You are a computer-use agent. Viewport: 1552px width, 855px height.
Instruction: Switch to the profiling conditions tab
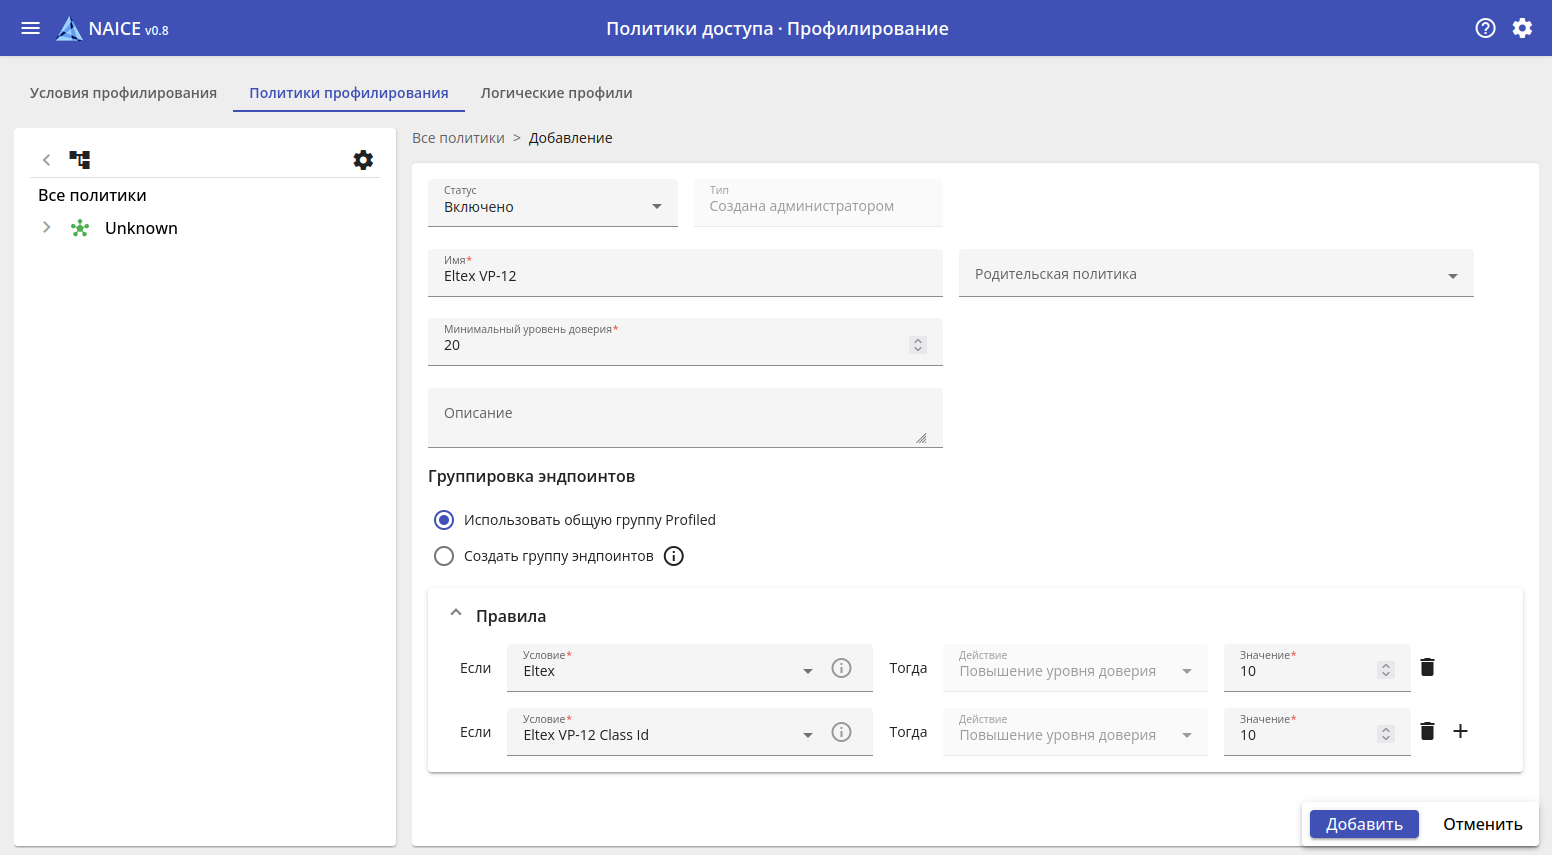[123, 93]
